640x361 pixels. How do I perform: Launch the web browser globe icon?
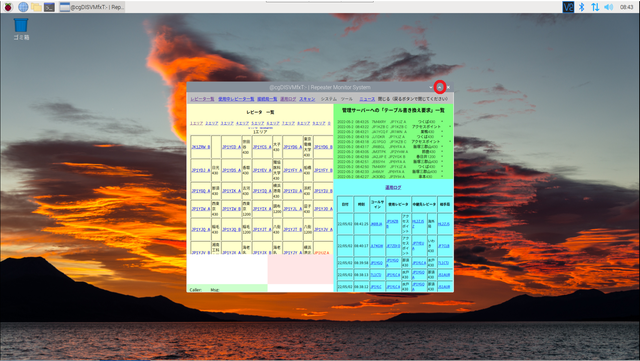[23, 7]
